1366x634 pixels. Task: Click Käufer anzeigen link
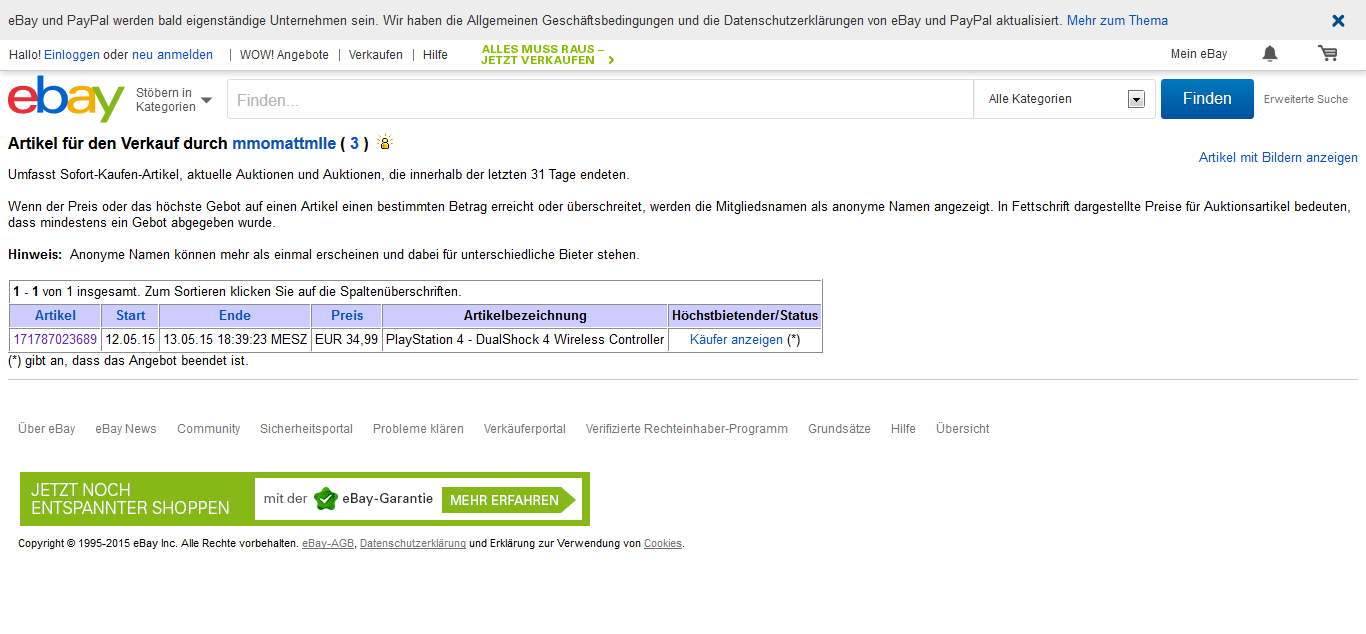coord(736,340)
